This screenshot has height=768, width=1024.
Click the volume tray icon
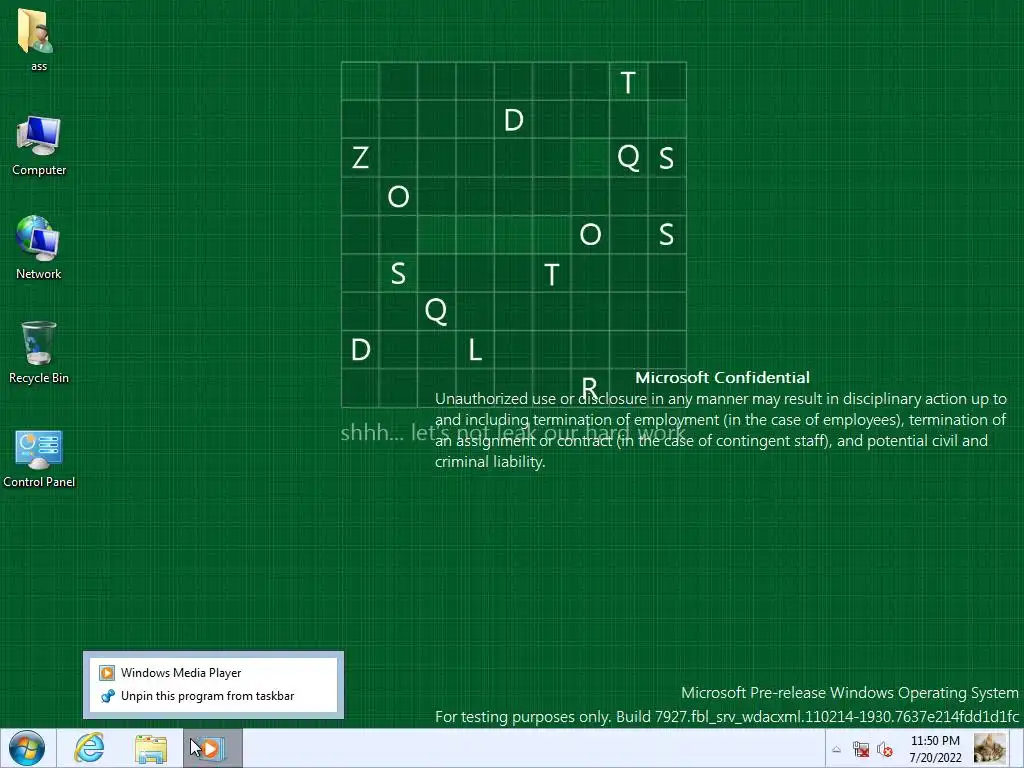point(885,750)
